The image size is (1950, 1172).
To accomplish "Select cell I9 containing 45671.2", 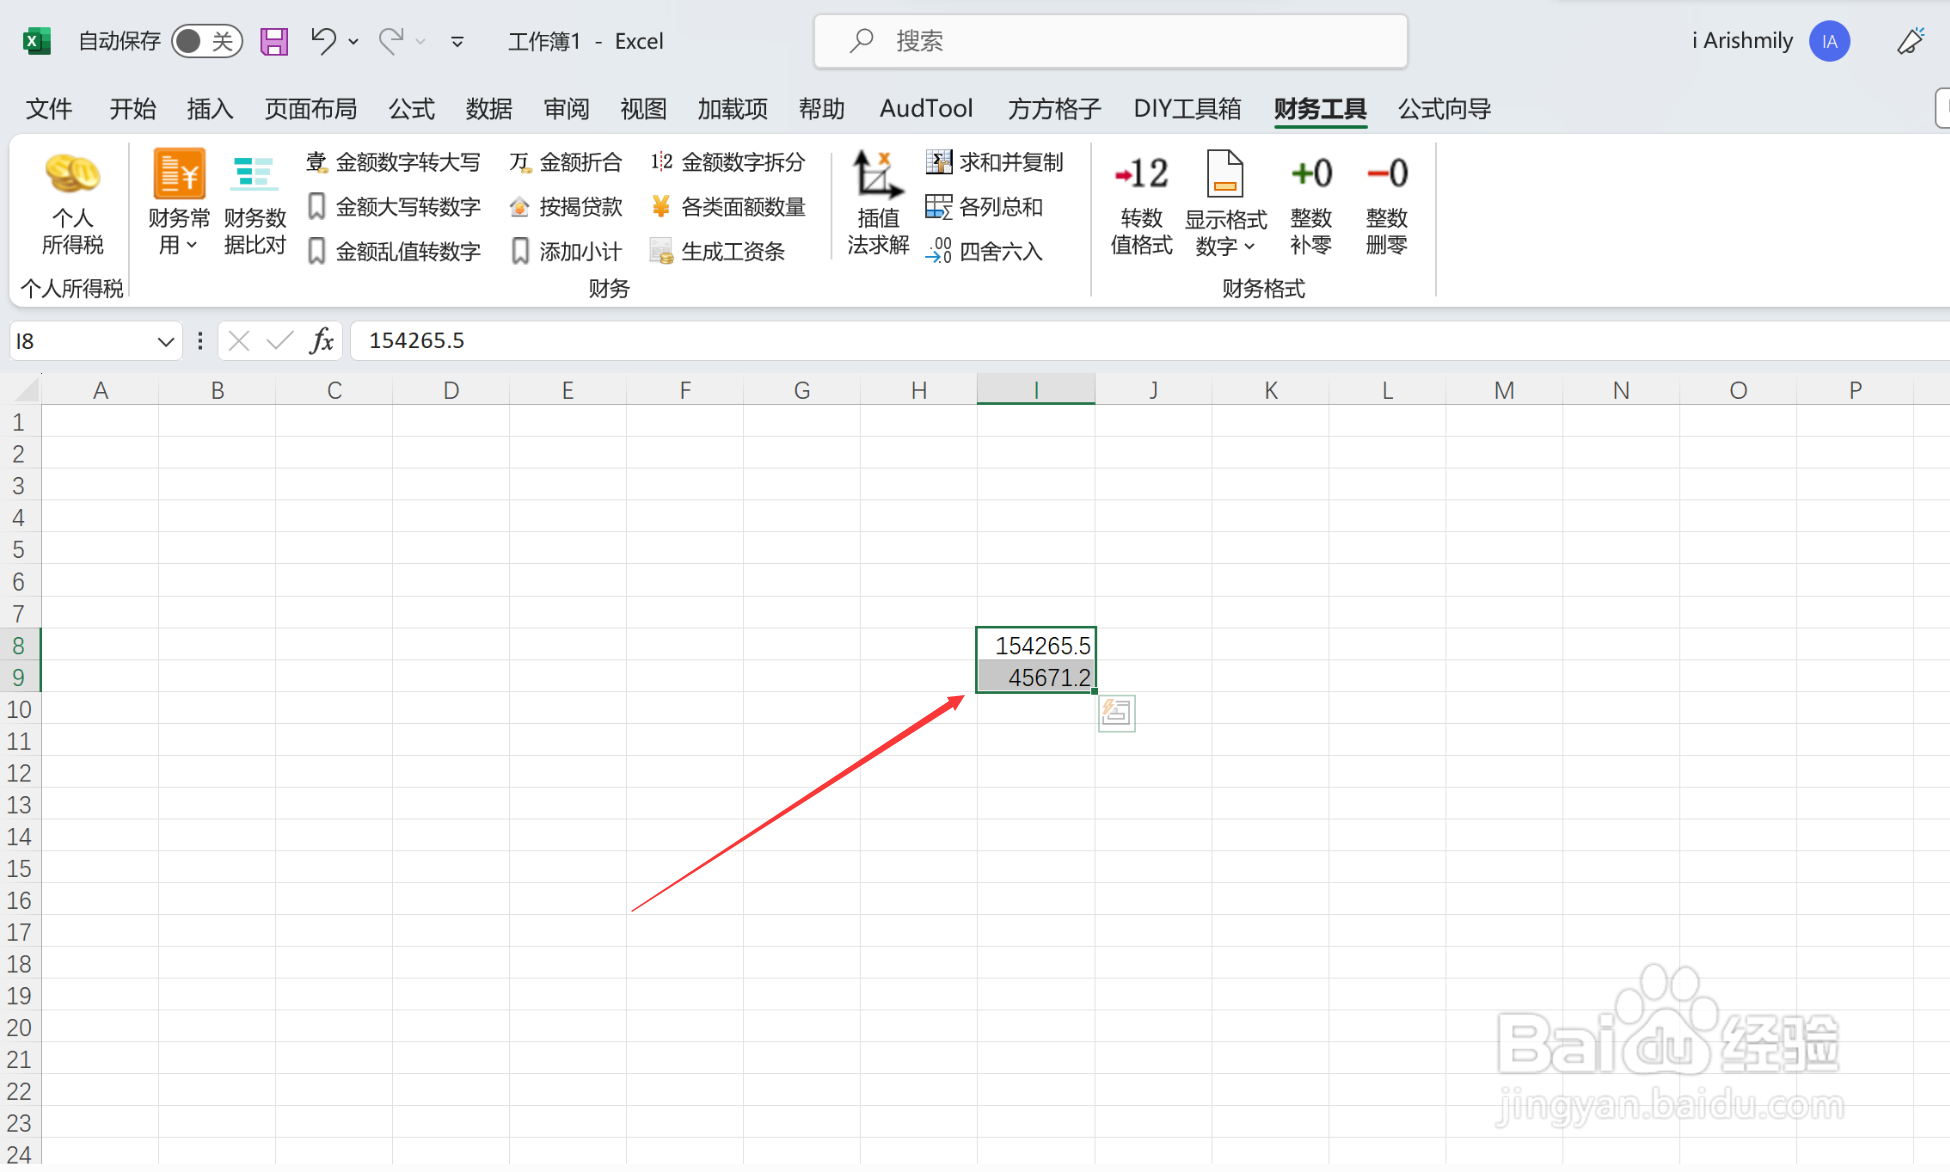I will coord(1036,677).
